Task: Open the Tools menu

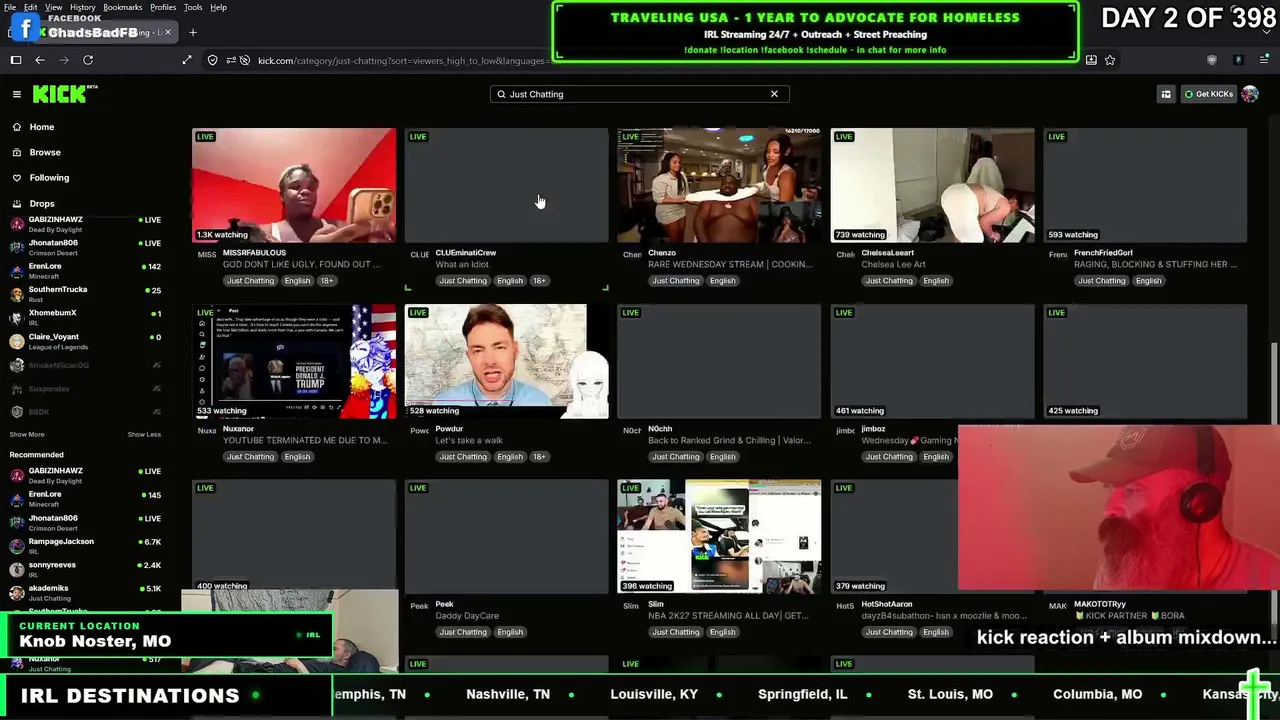Action: [x=193, y=7]
